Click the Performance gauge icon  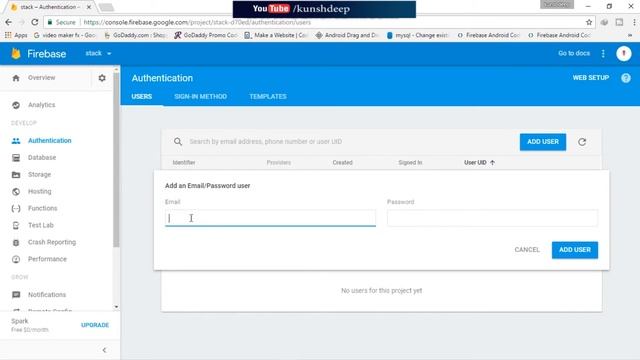click(x=16, y=259)
